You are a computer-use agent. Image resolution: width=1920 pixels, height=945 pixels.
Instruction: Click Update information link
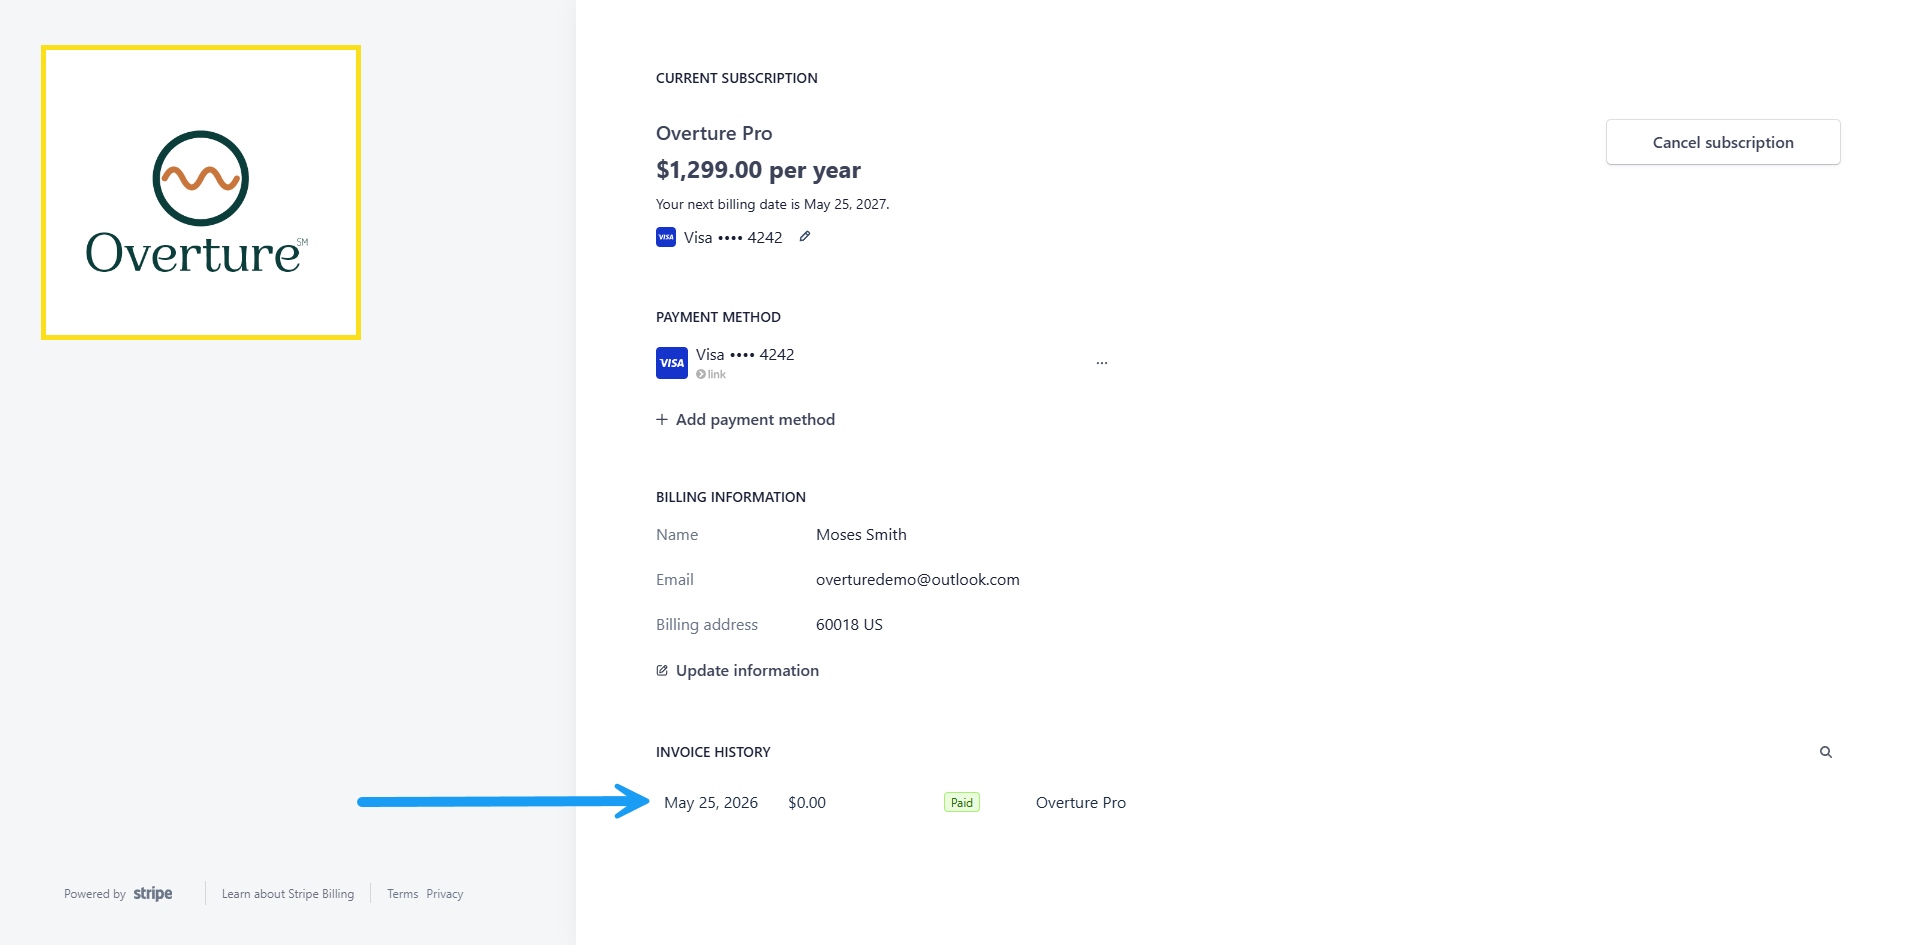(737, 670)
